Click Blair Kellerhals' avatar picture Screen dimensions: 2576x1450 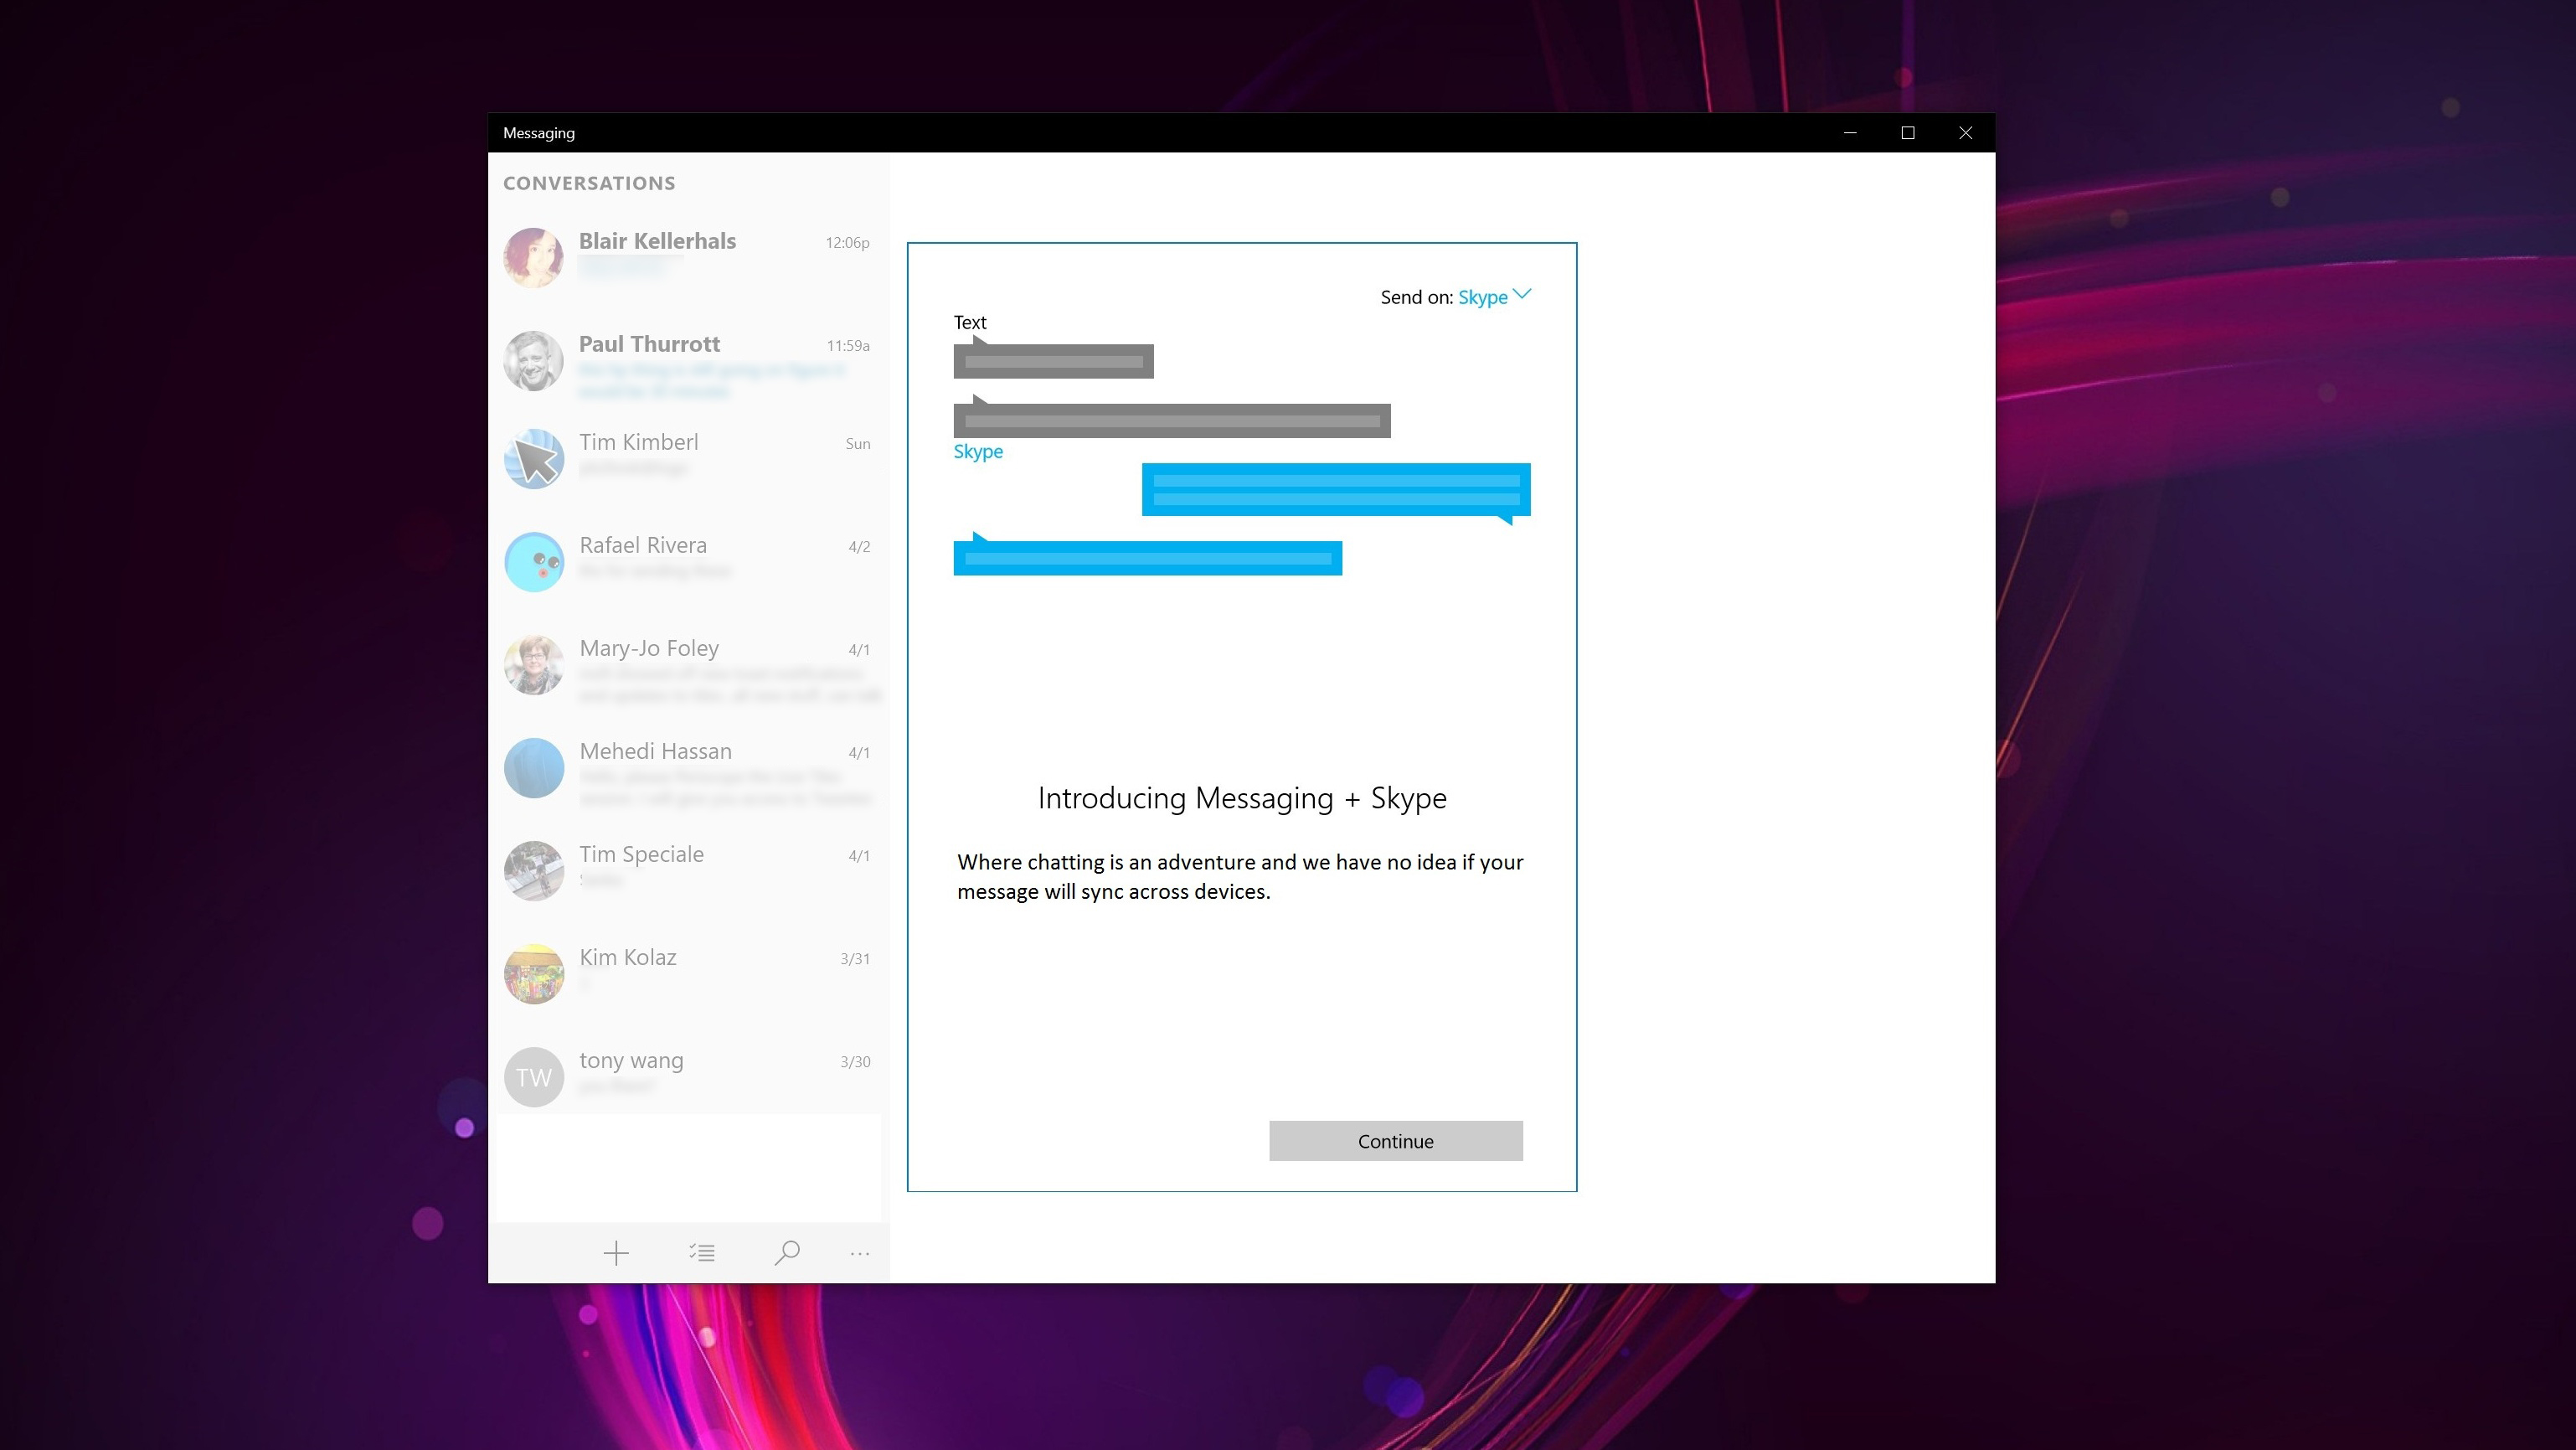[x=533, y=258]
